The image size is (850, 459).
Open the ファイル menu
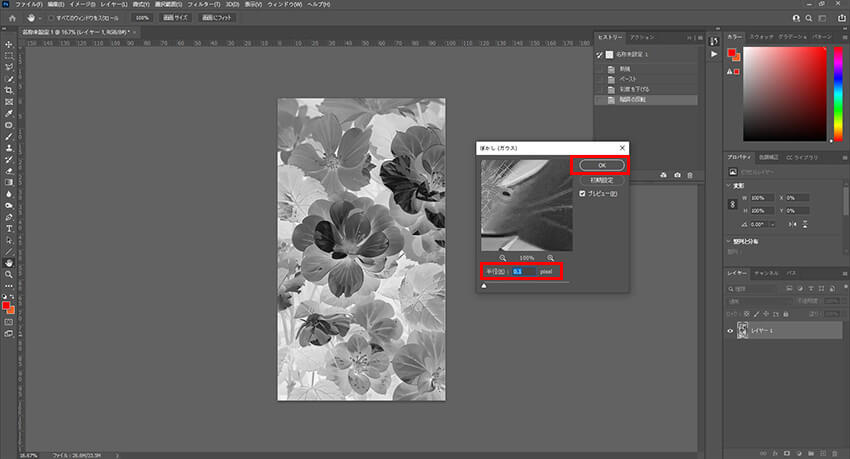[28, 4]
